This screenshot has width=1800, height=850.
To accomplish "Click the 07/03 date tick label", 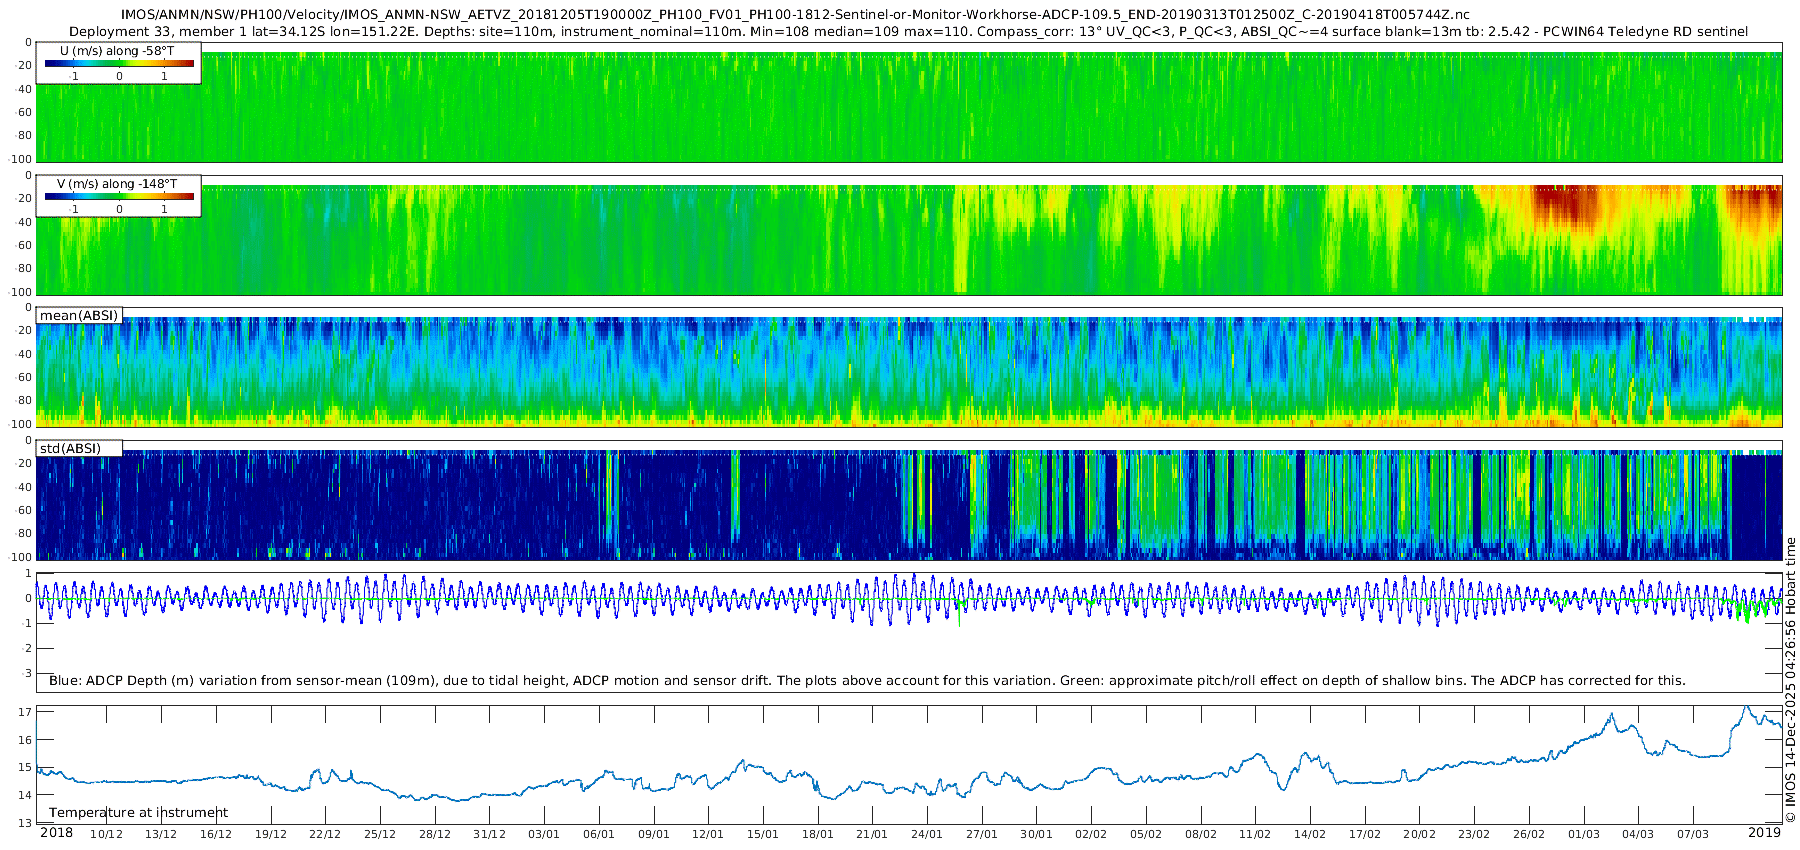I will [x=1693, y=834].
